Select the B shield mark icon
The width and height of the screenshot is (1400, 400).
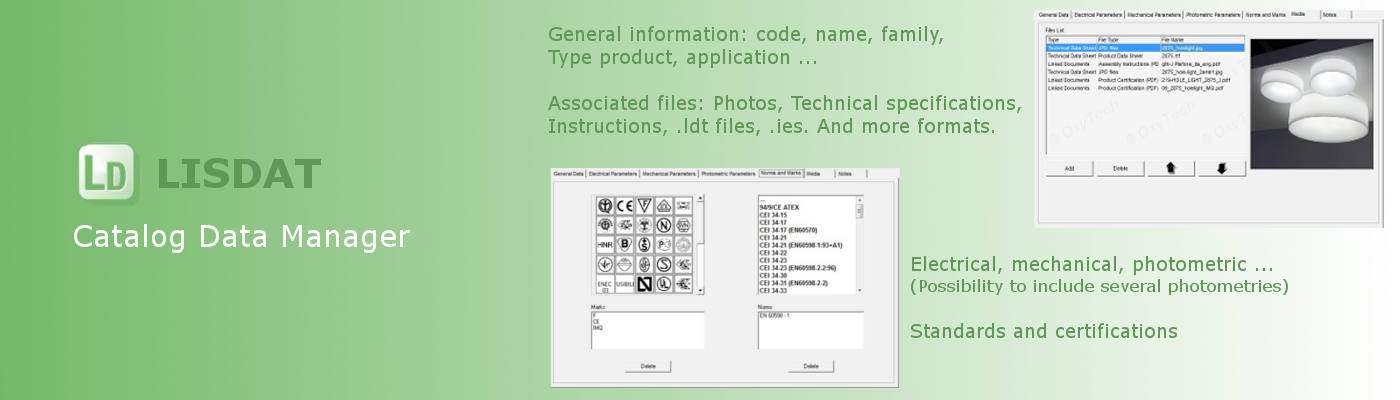tap(624, 244)
